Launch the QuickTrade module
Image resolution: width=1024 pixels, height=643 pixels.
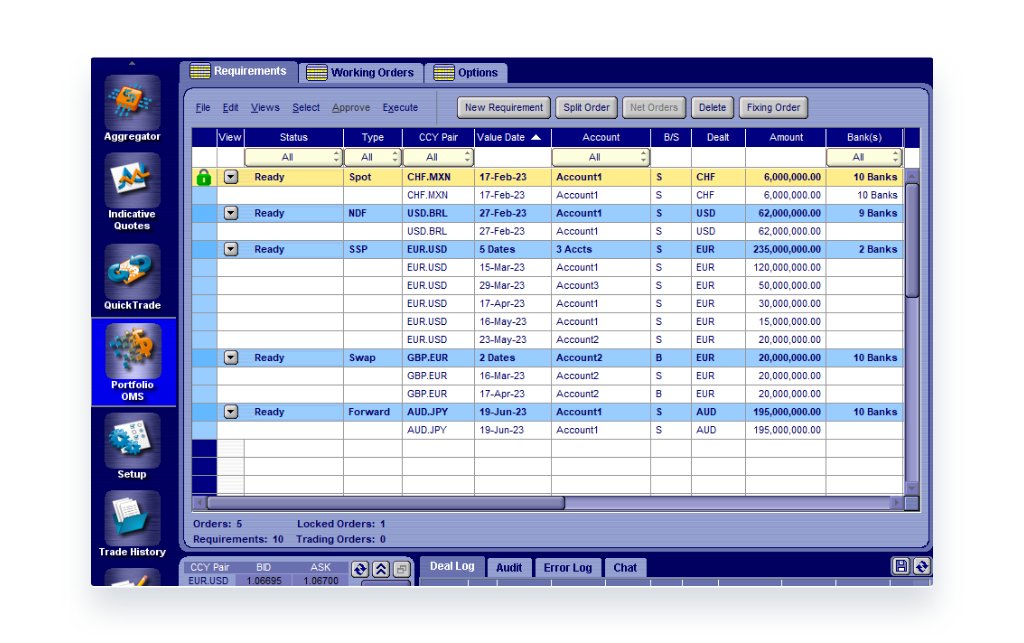(132, 271)
